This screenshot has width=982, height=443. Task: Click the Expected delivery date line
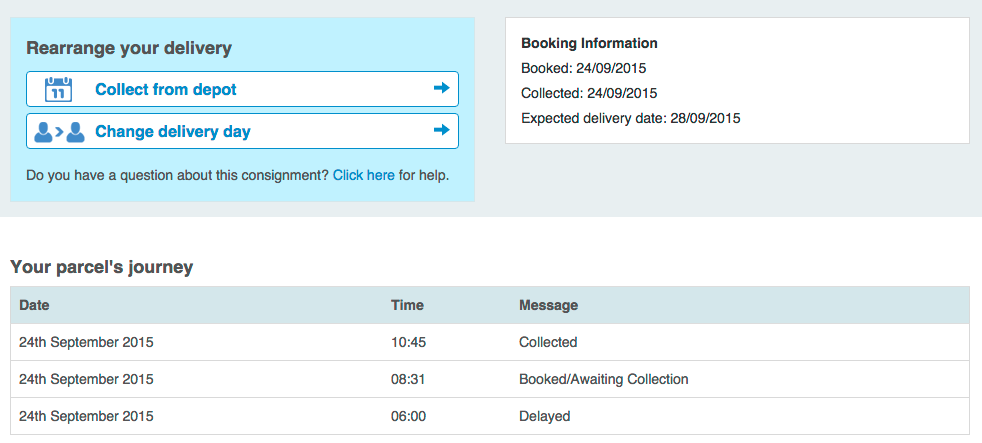coord(630,118)
